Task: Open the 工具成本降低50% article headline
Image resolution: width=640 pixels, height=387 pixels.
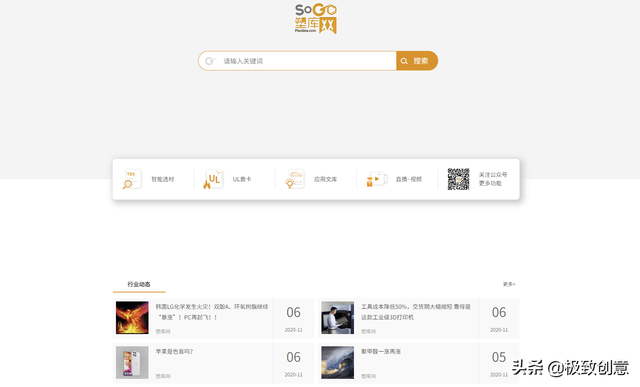Action: pyautogui.click(x=416, y=311)
